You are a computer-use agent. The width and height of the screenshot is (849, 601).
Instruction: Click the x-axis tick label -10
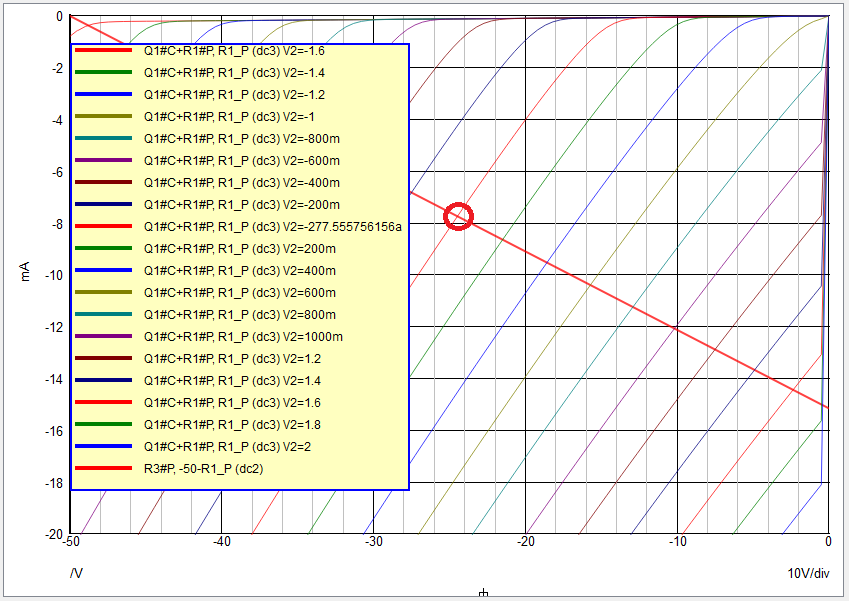(x=677, y=541)
